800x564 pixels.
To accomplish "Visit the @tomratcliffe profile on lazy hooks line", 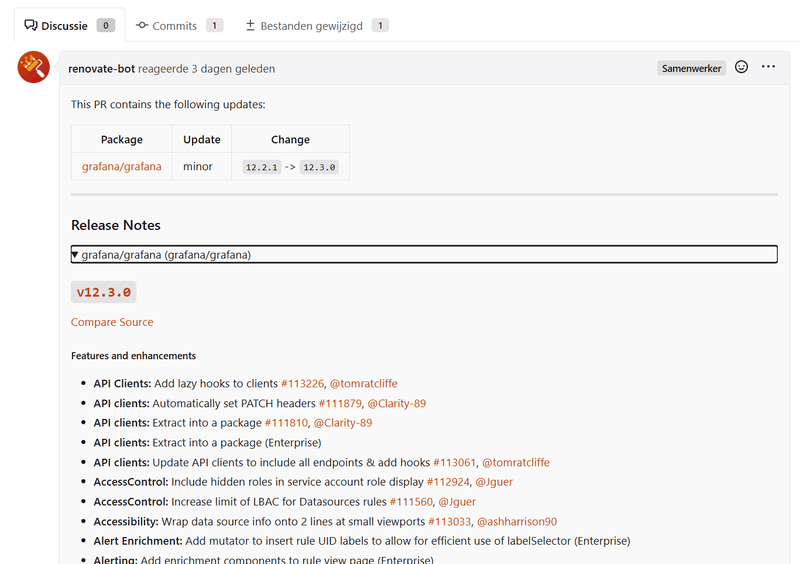I will (x=363, y=383).
